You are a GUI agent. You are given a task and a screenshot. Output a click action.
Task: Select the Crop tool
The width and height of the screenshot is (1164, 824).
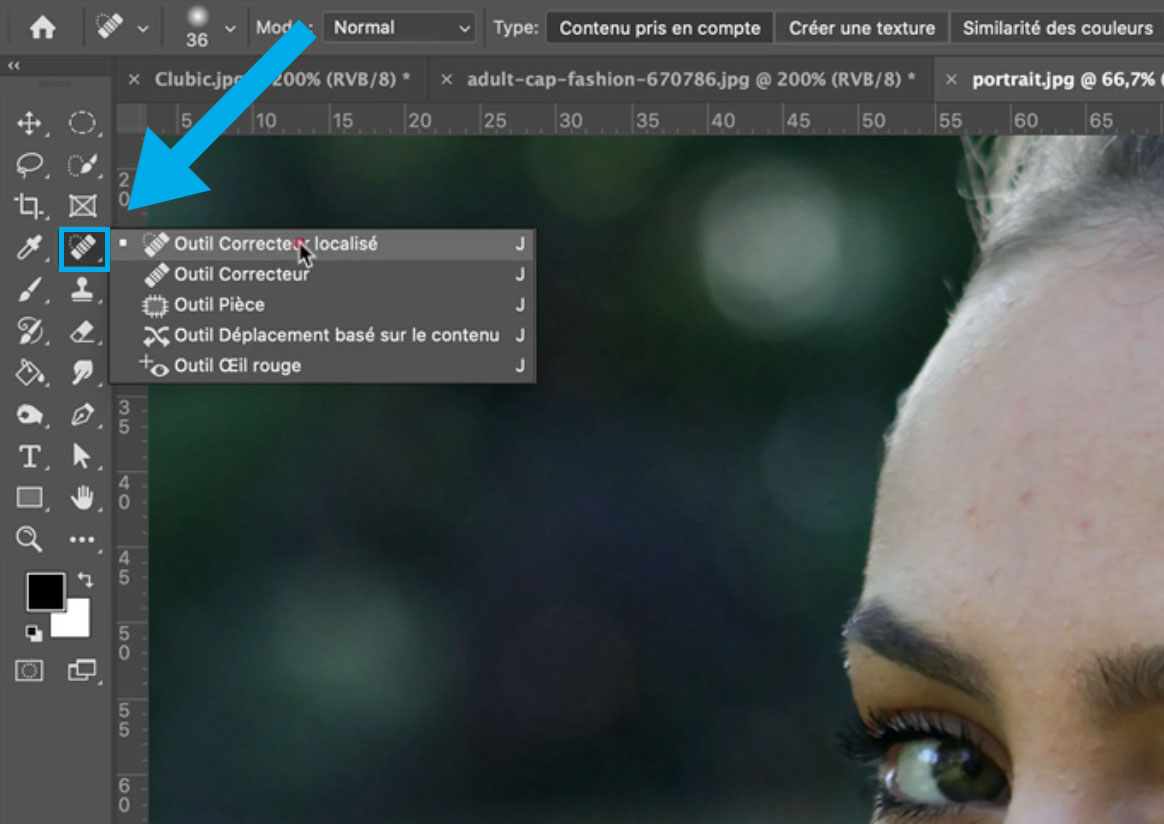pyautogui.click(x=29, y=207)
